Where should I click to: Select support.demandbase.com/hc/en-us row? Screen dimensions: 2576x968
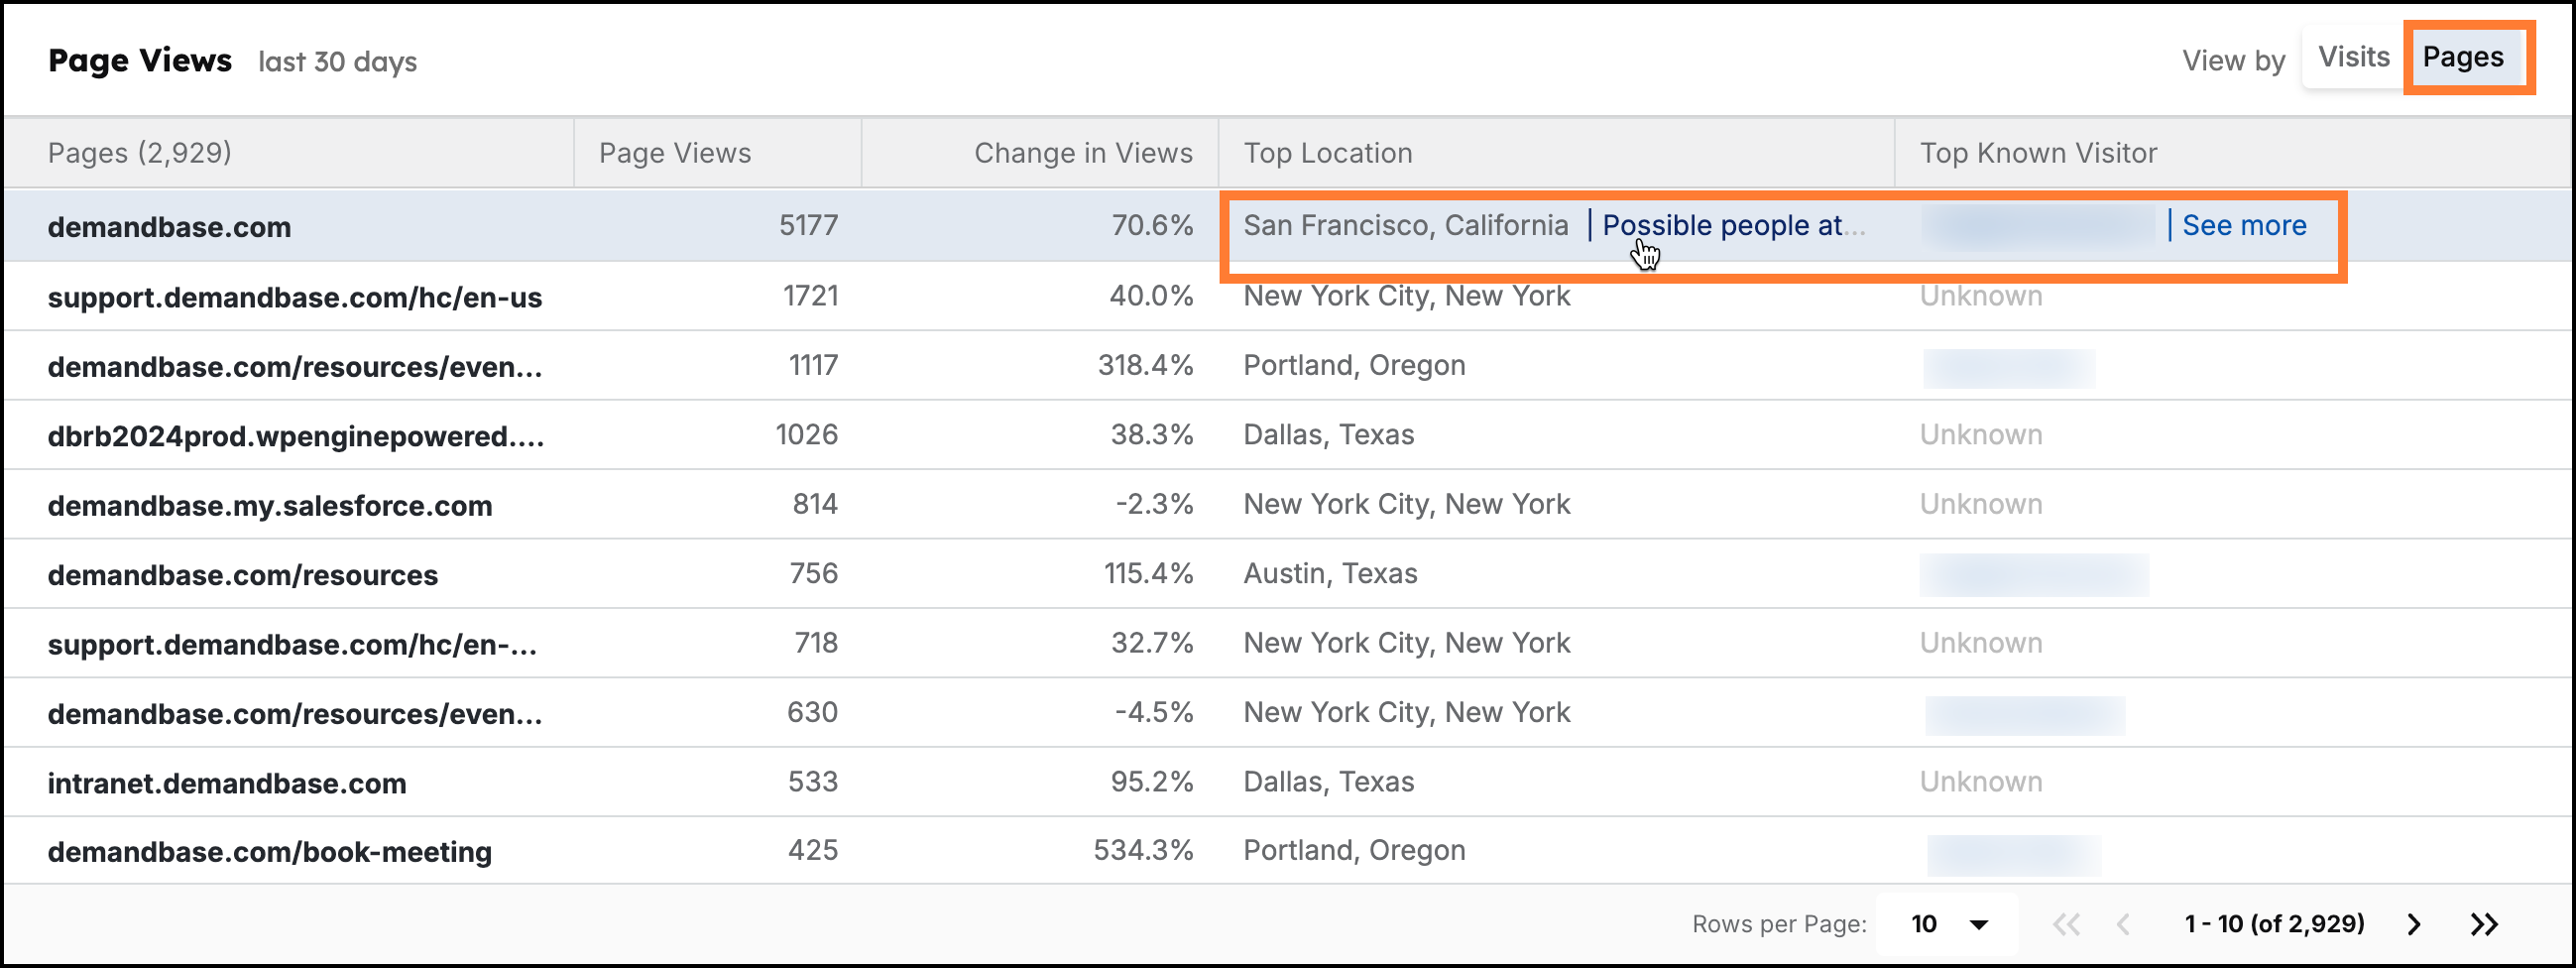pyautogui.click(x=294, y=297)
